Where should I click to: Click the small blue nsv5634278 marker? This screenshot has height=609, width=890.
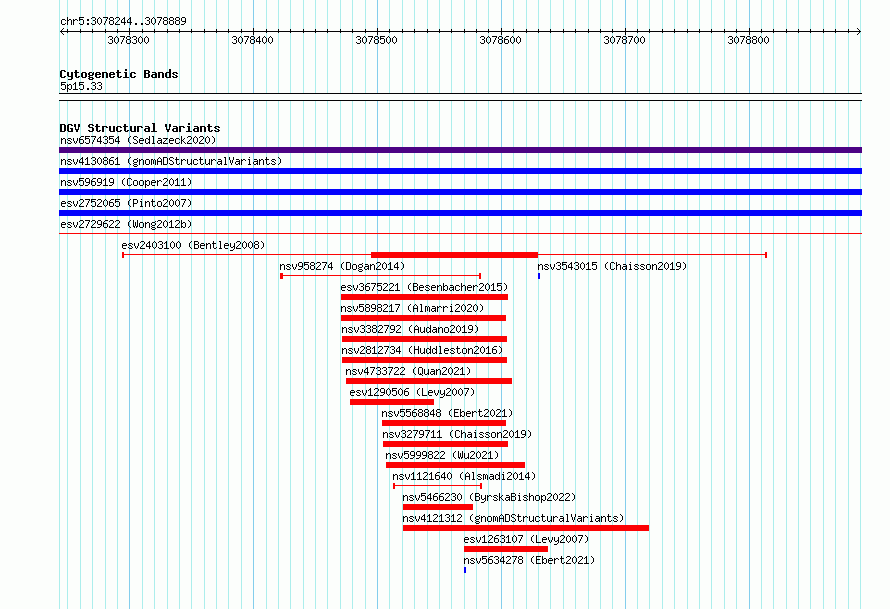(x=465, y=570)
